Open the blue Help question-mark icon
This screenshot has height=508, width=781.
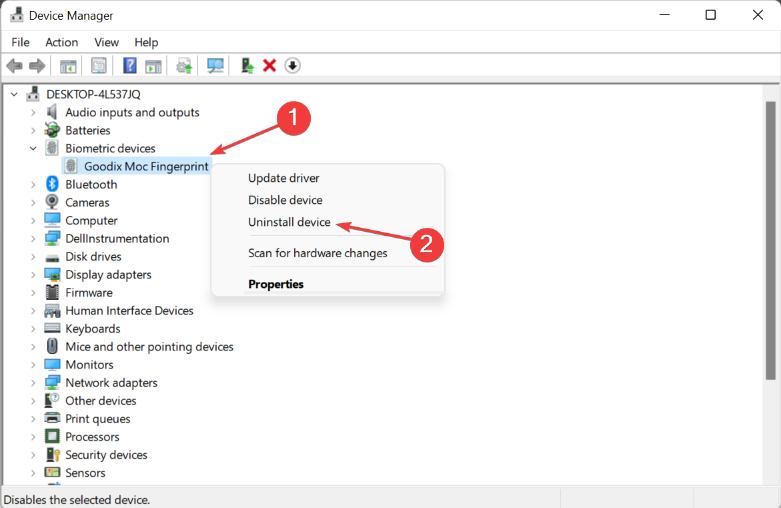point(130,66)
